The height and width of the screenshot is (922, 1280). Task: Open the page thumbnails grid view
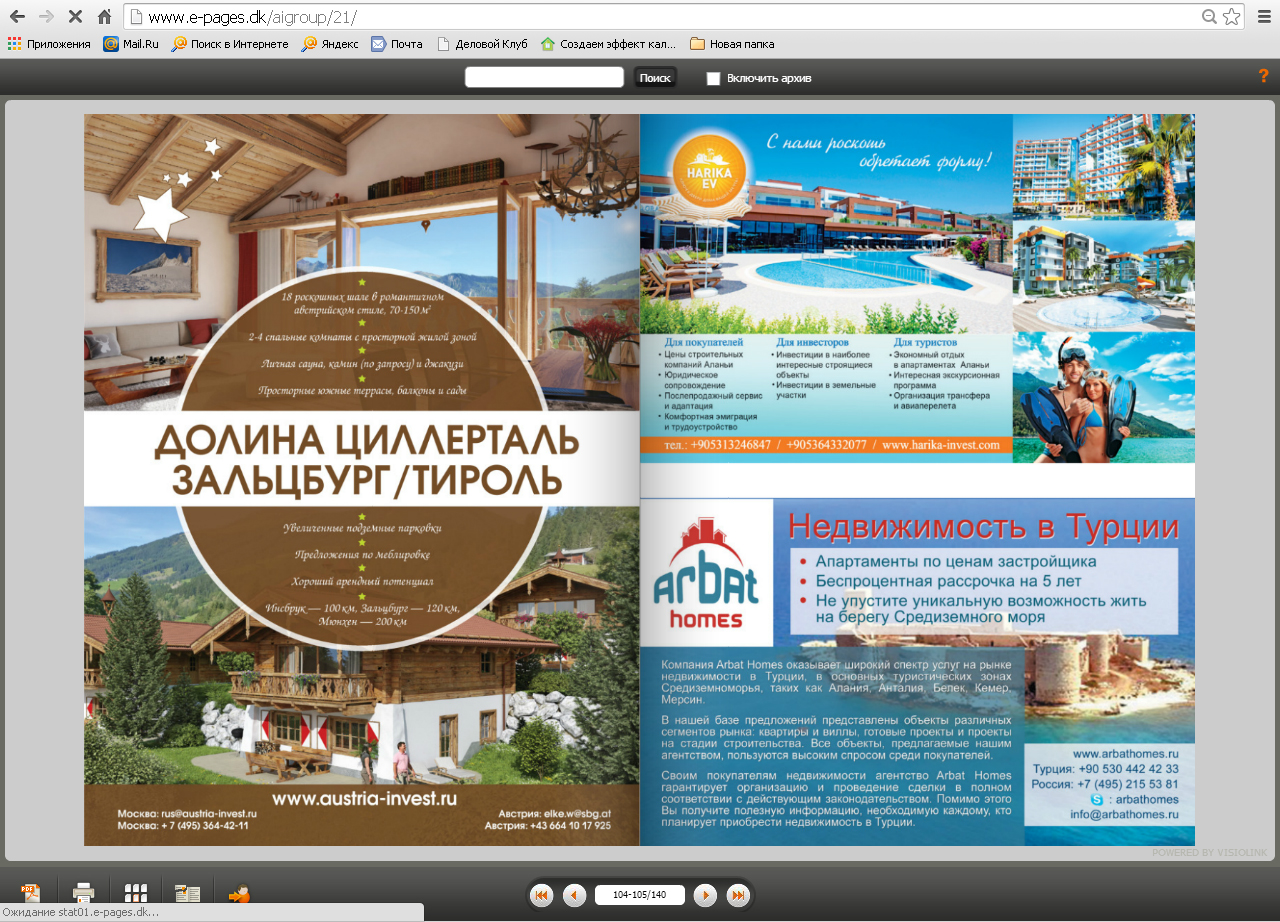pos(136,893)
